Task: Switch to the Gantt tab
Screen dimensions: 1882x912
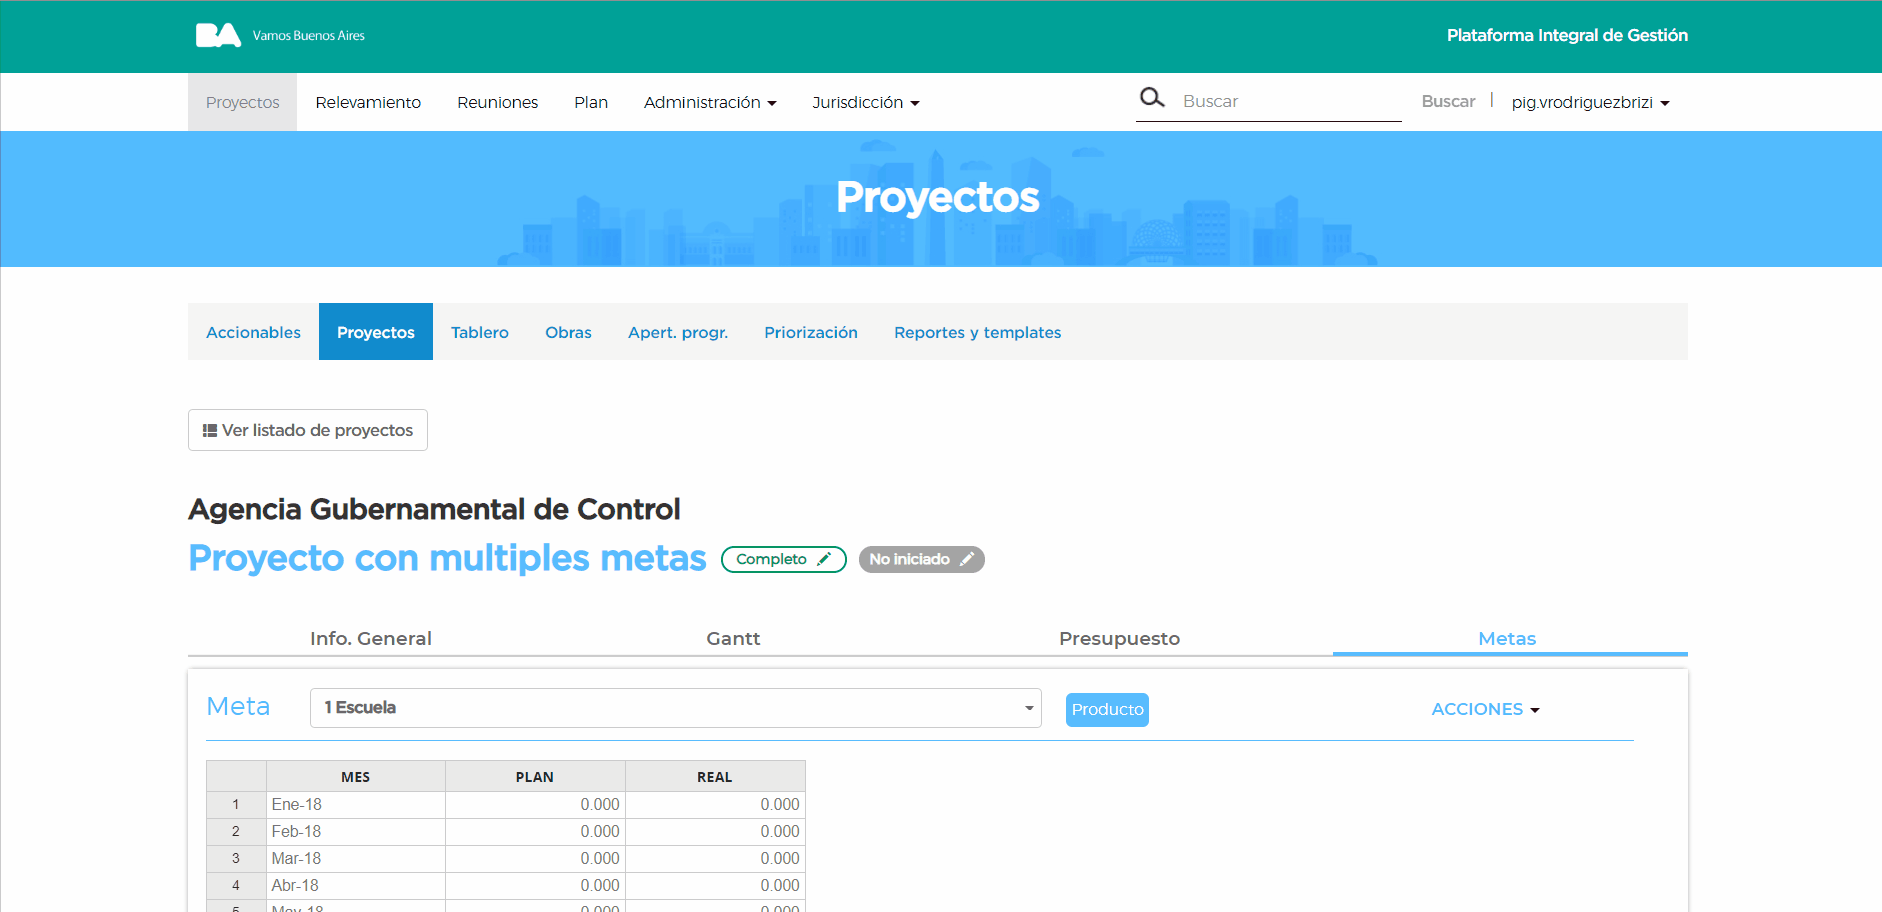Action: pyautogui.click(x=733, y=638)
